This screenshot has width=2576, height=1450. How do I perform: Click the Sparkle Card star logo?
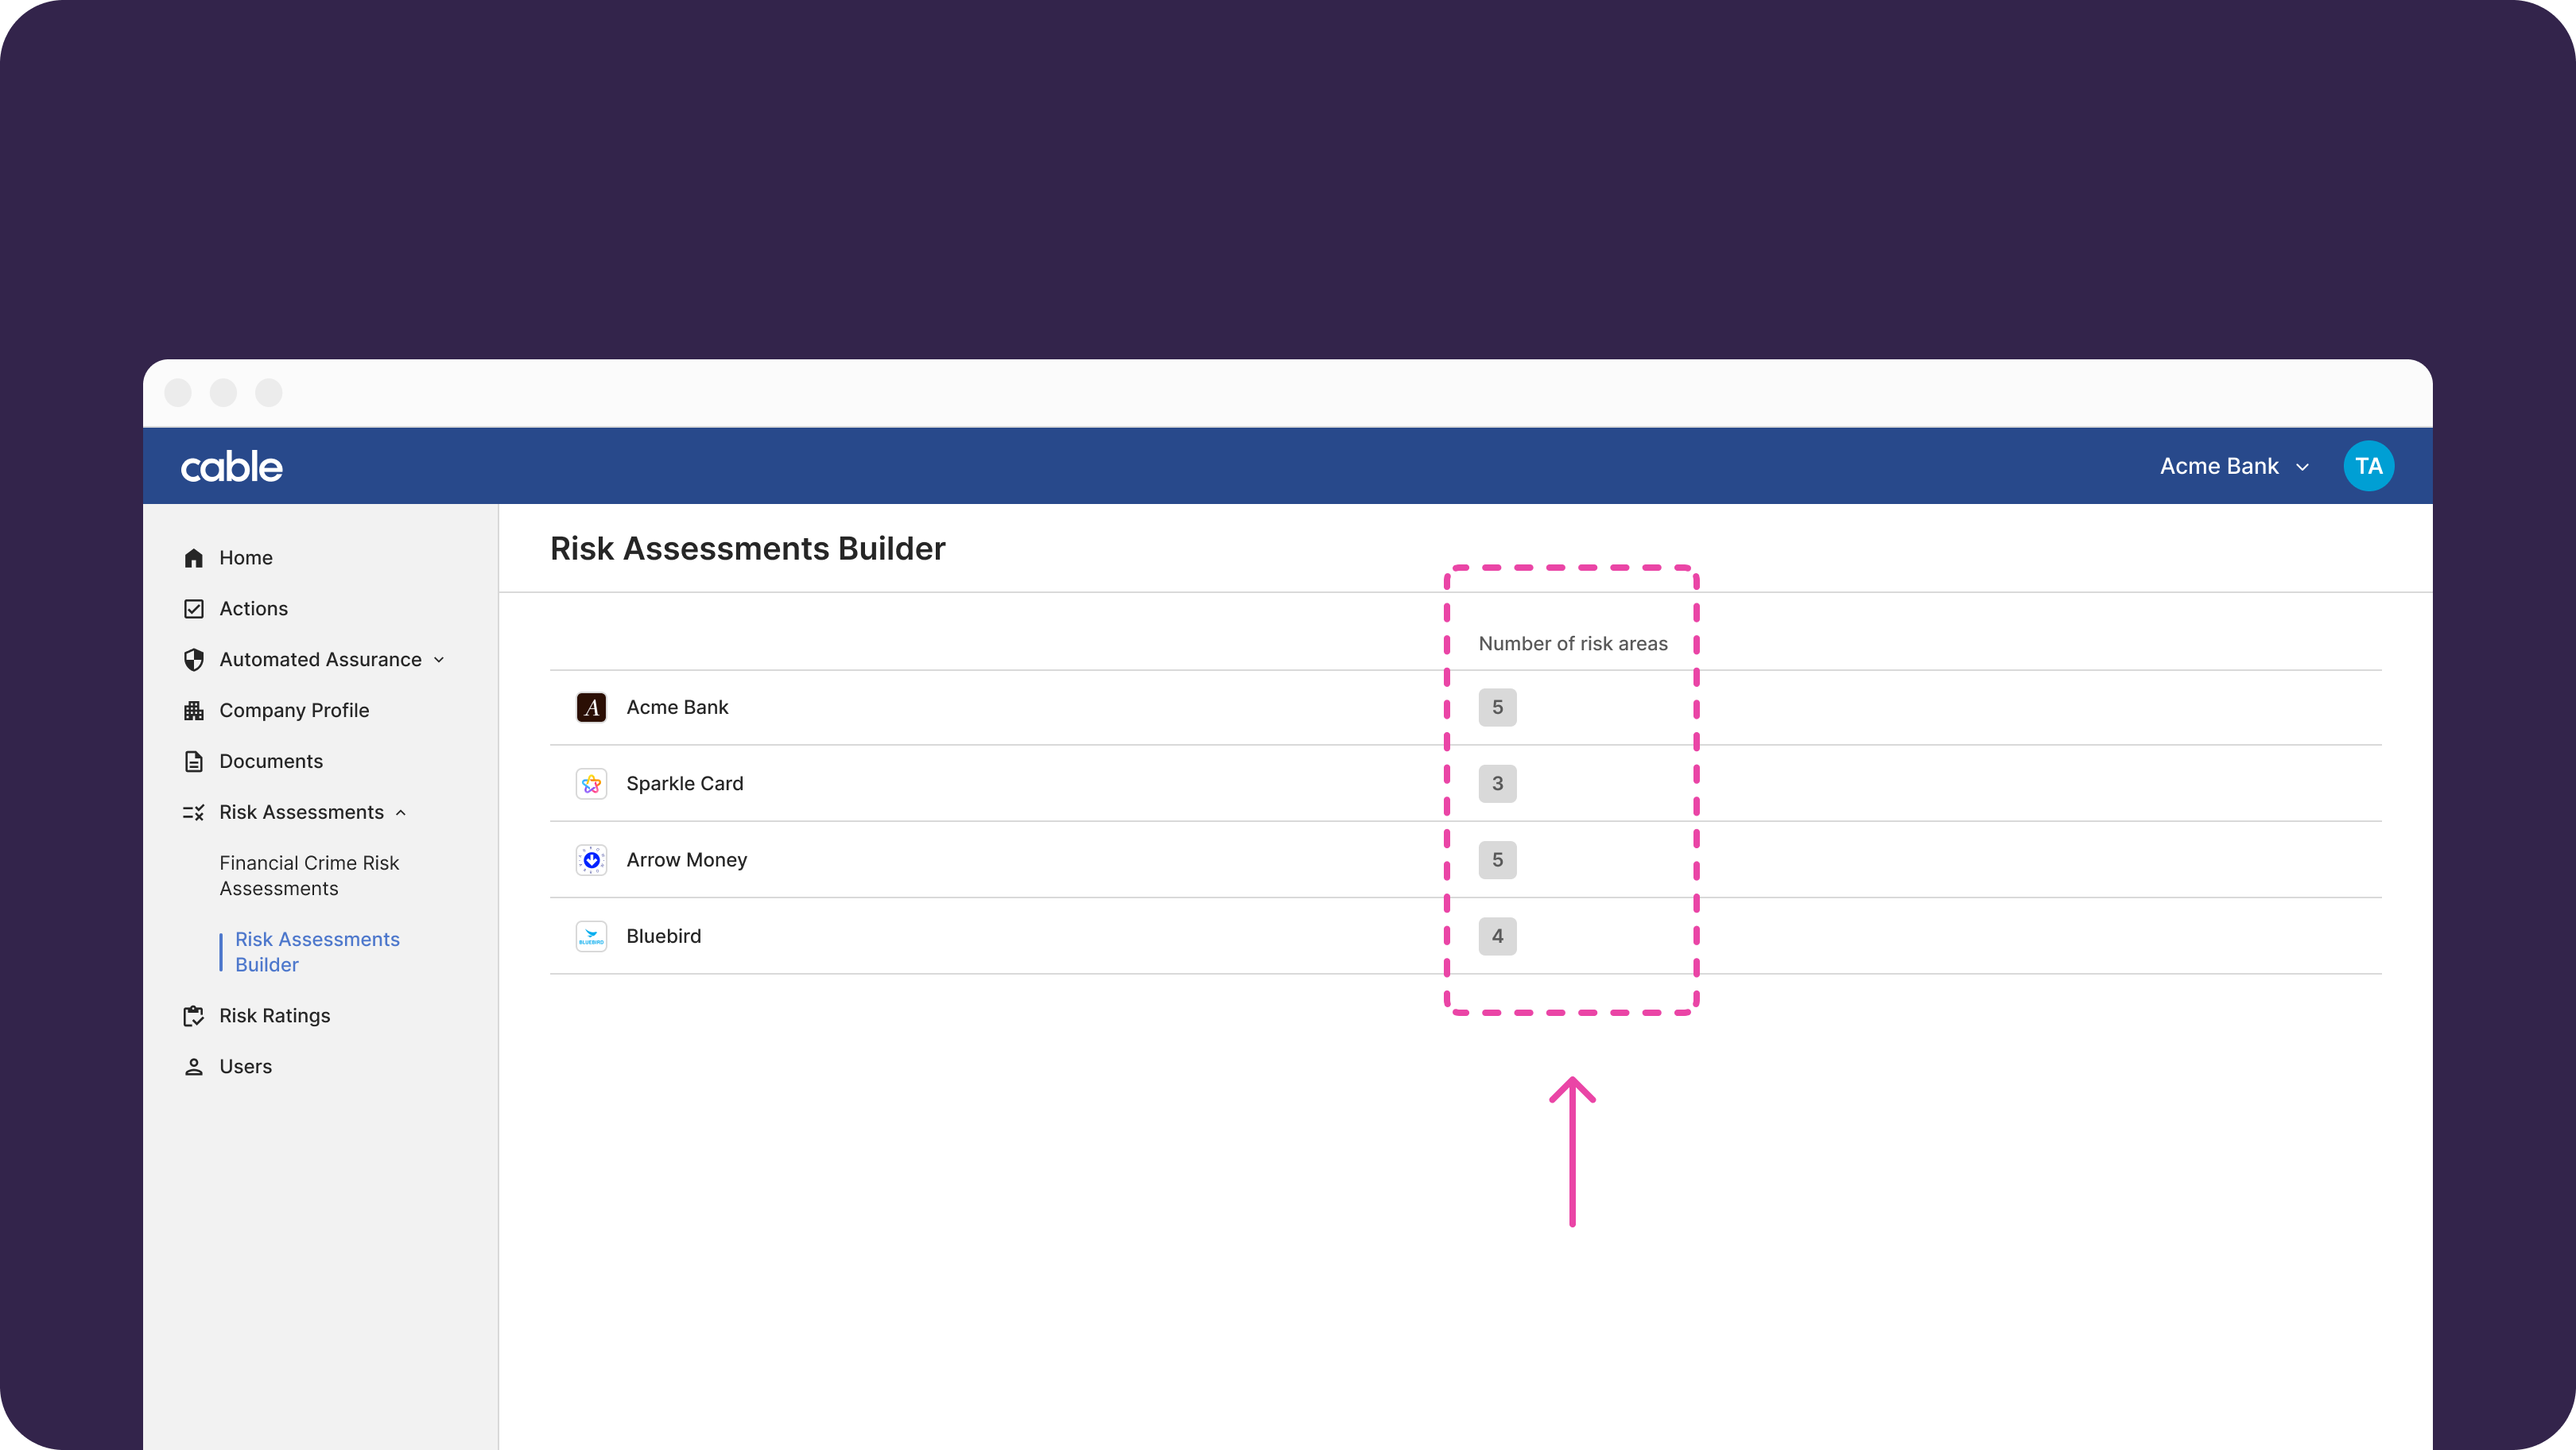click(591, 784)
